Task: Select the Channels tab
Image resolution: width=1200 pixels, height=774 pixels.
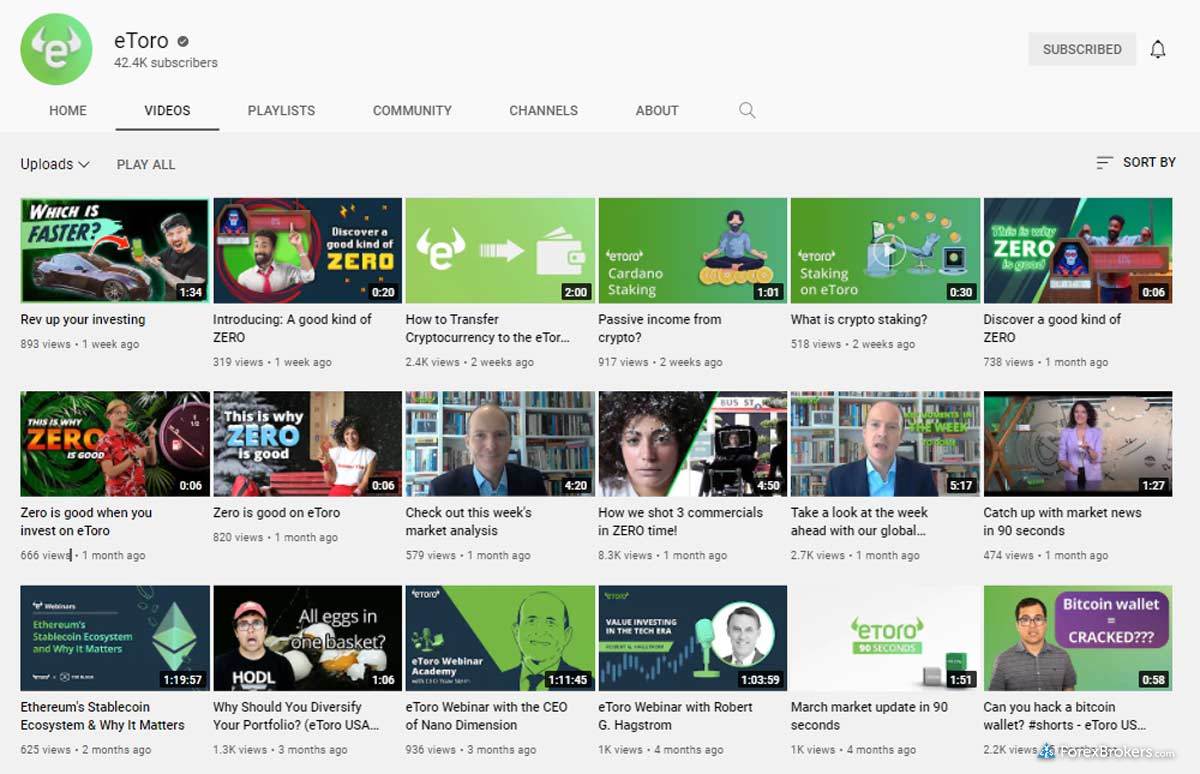Action: [x=543, y=110]
